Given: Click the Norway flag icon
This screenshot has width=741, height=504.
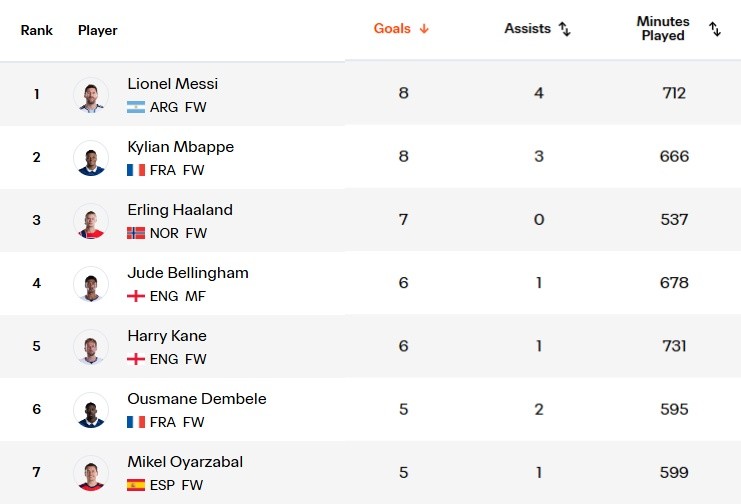Looking at the screenshot, I should 136,233.
